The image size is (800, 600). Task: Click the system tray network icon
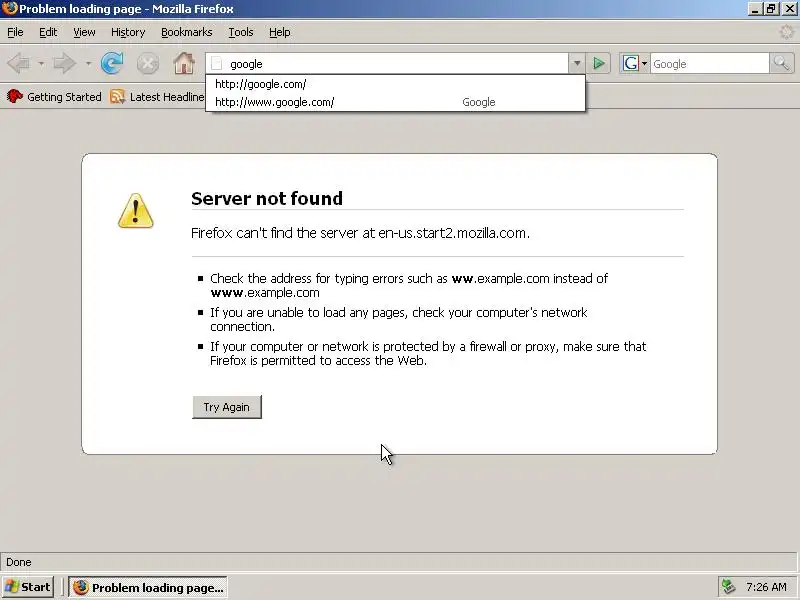tap(728, 587)
